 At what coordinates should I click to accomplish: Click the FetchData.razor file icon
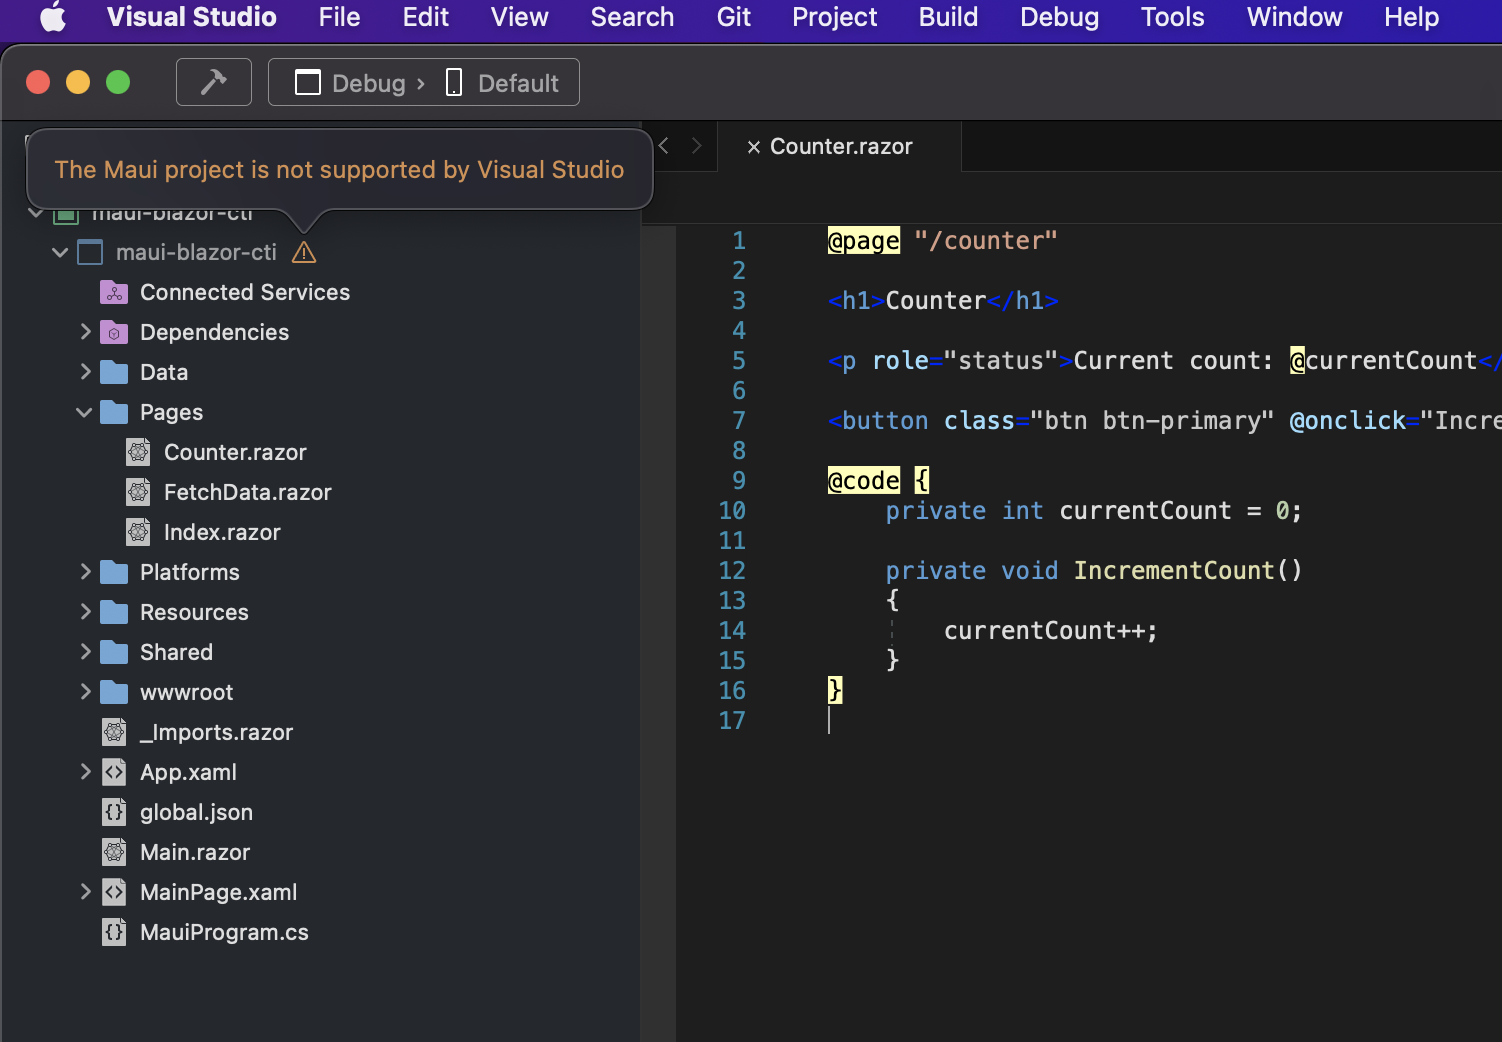(139, 492)
